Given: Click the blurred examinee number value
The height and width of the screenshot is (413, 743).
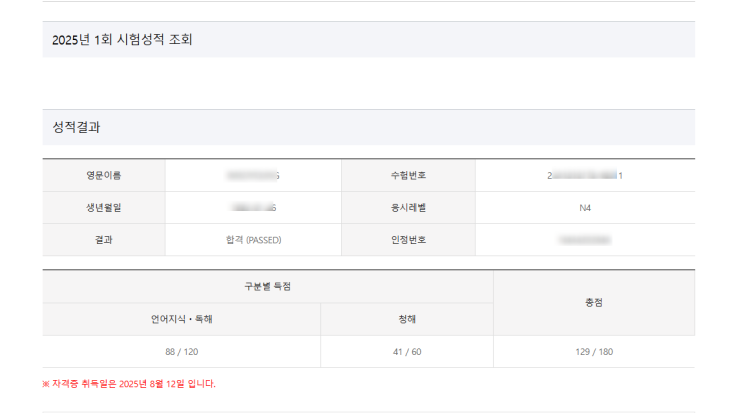Looking at the screenshot, I should click(585, 176).
